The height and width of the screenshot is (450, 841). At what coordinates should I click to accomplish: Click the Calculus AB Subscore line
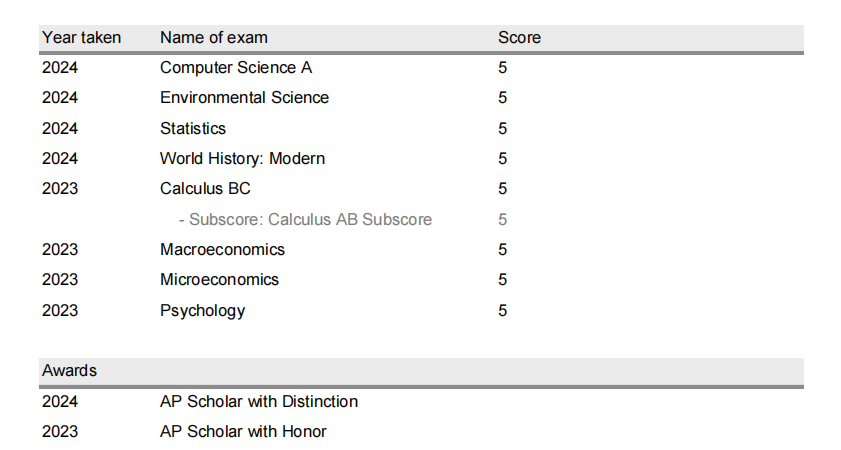[305, 219]
